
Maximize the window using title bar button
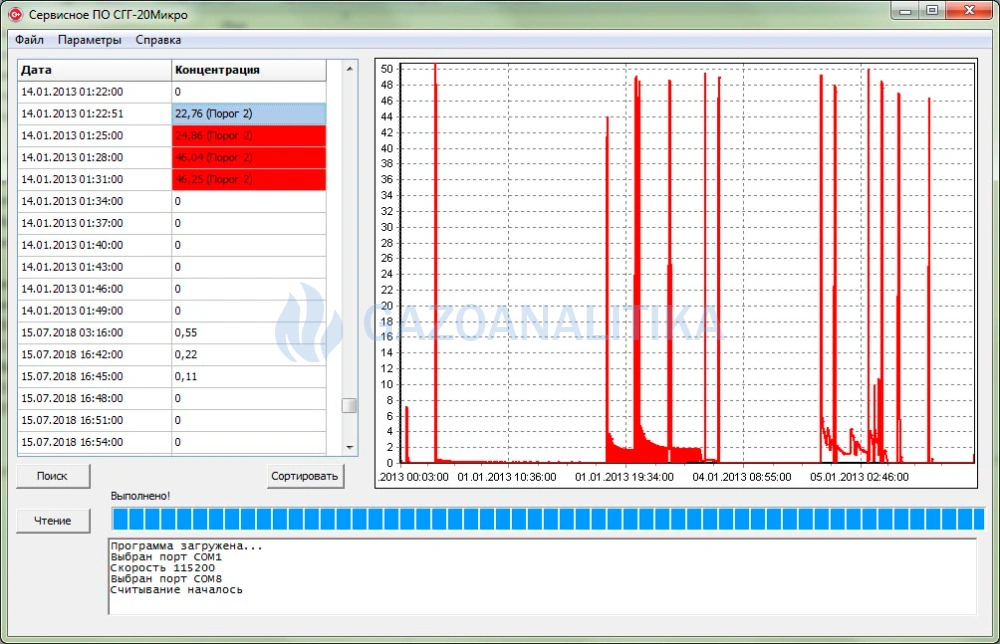[932, 11]
